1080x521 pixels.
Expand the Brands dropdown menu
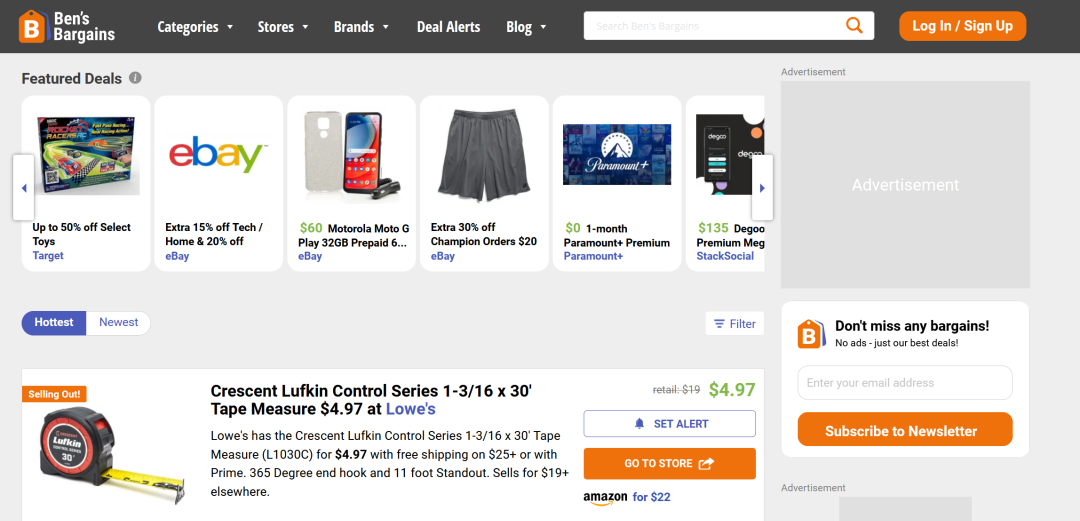pos(361,27)
